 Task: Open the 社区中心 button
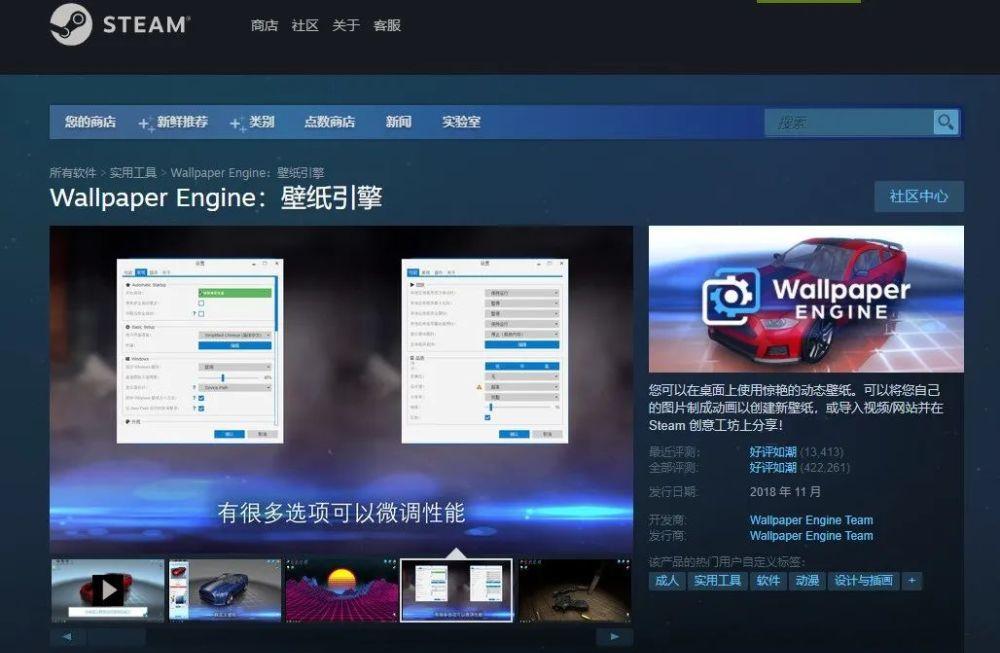pos(919,196)
